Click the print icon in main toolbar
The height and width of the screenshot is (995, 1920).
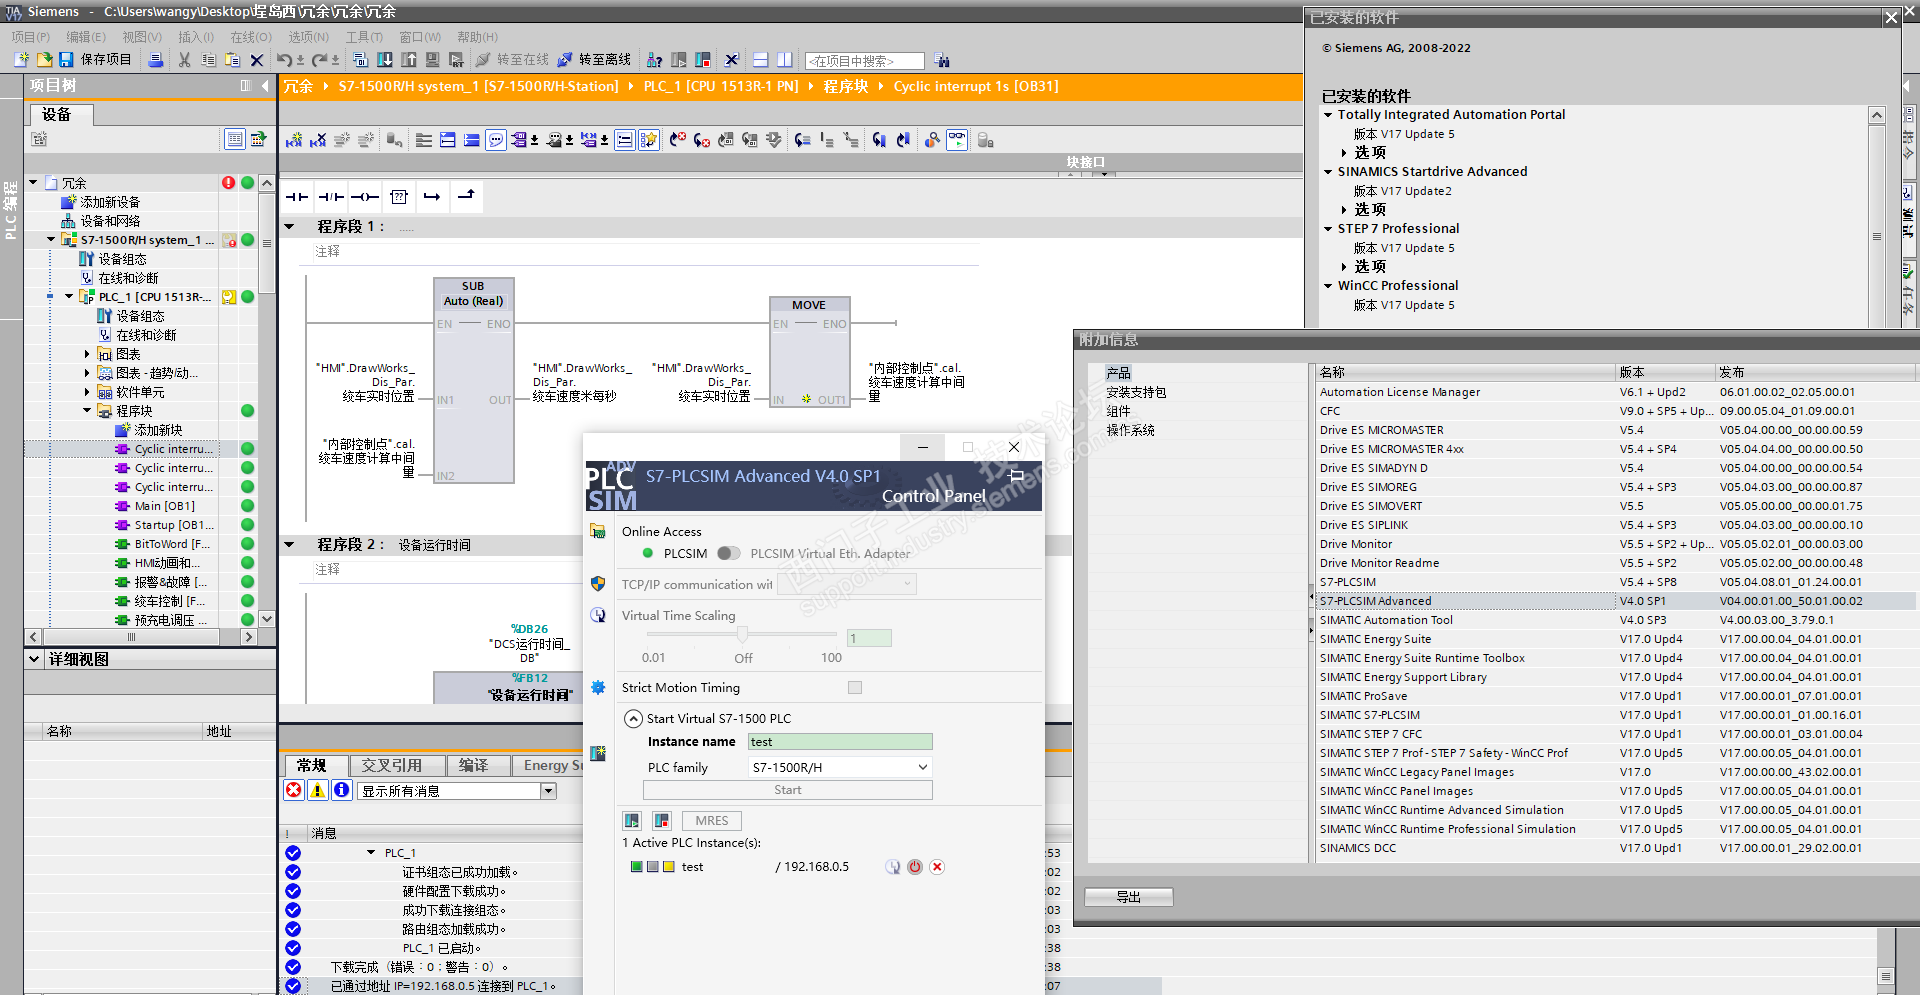click(156, 60)
